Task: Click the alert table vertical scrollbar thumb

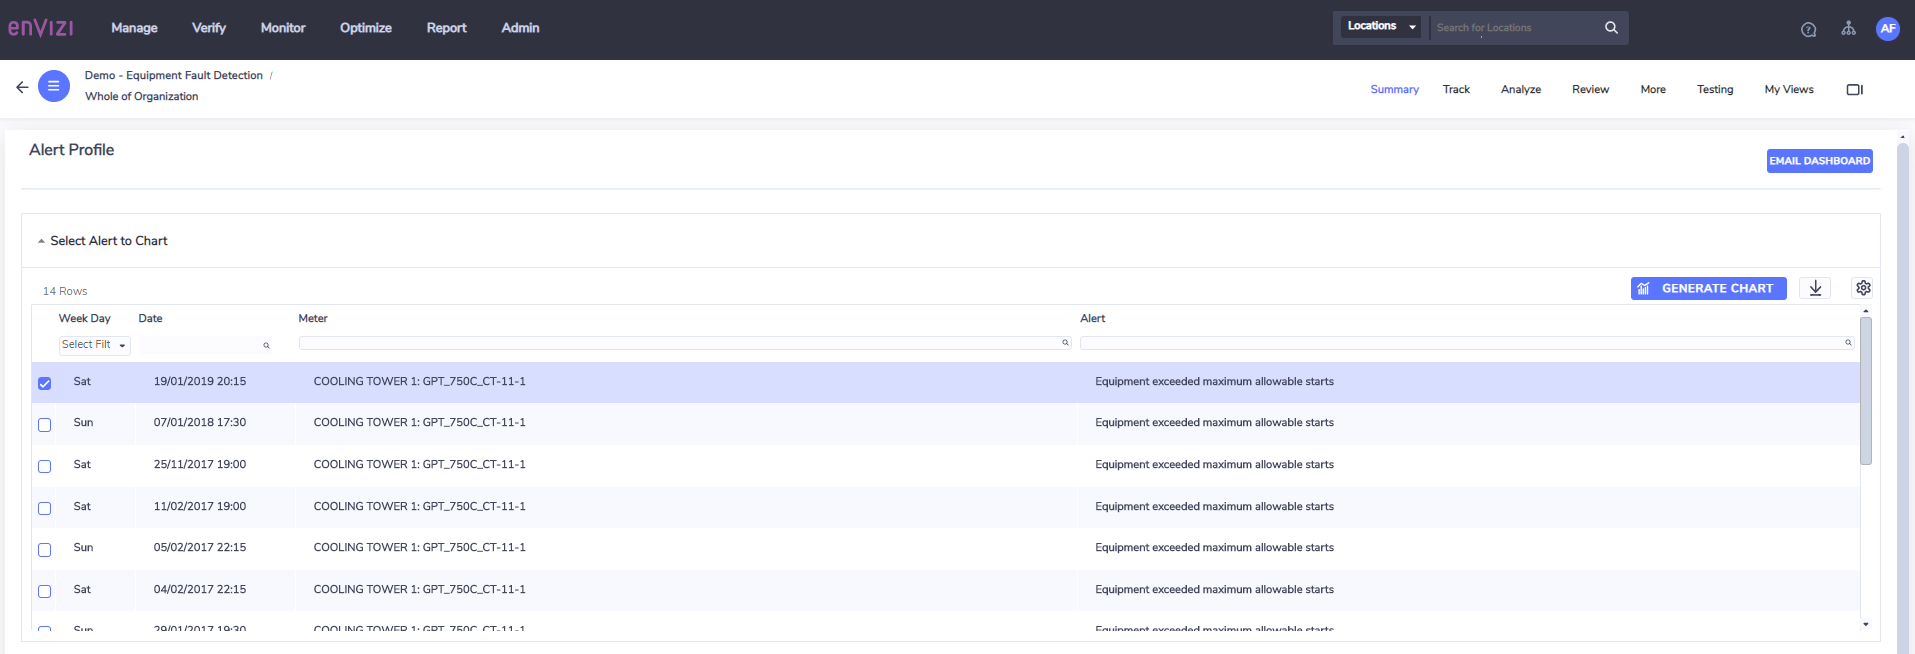Action: coord(1866,391)
